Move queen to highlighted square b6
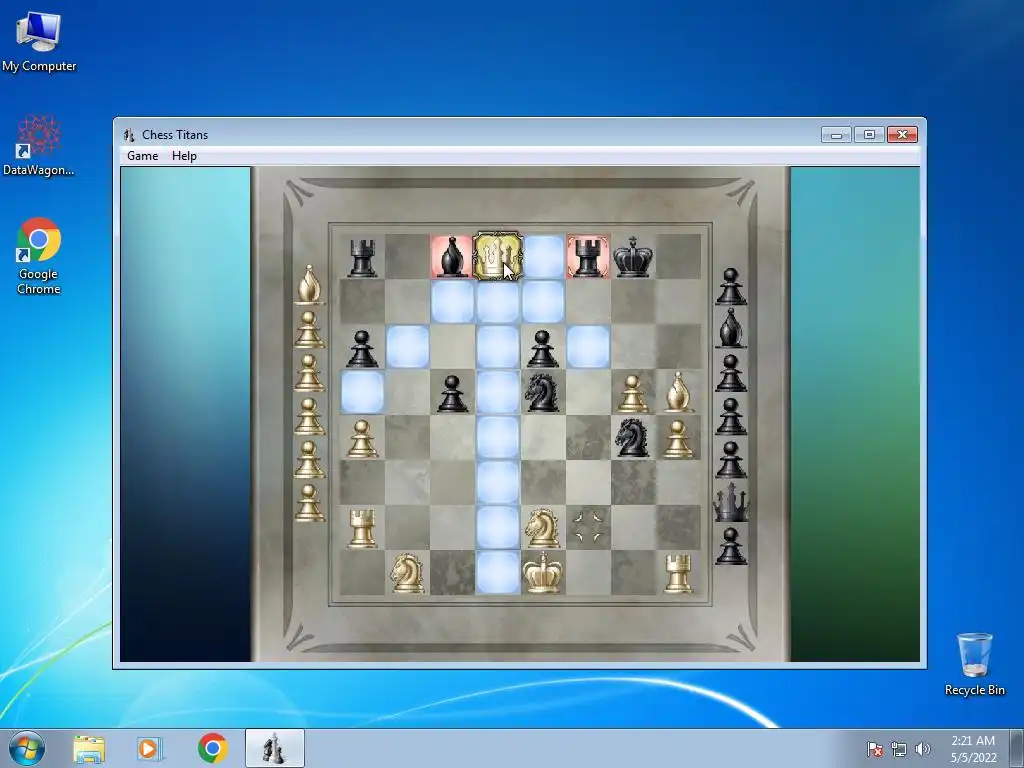 [408, 347]
